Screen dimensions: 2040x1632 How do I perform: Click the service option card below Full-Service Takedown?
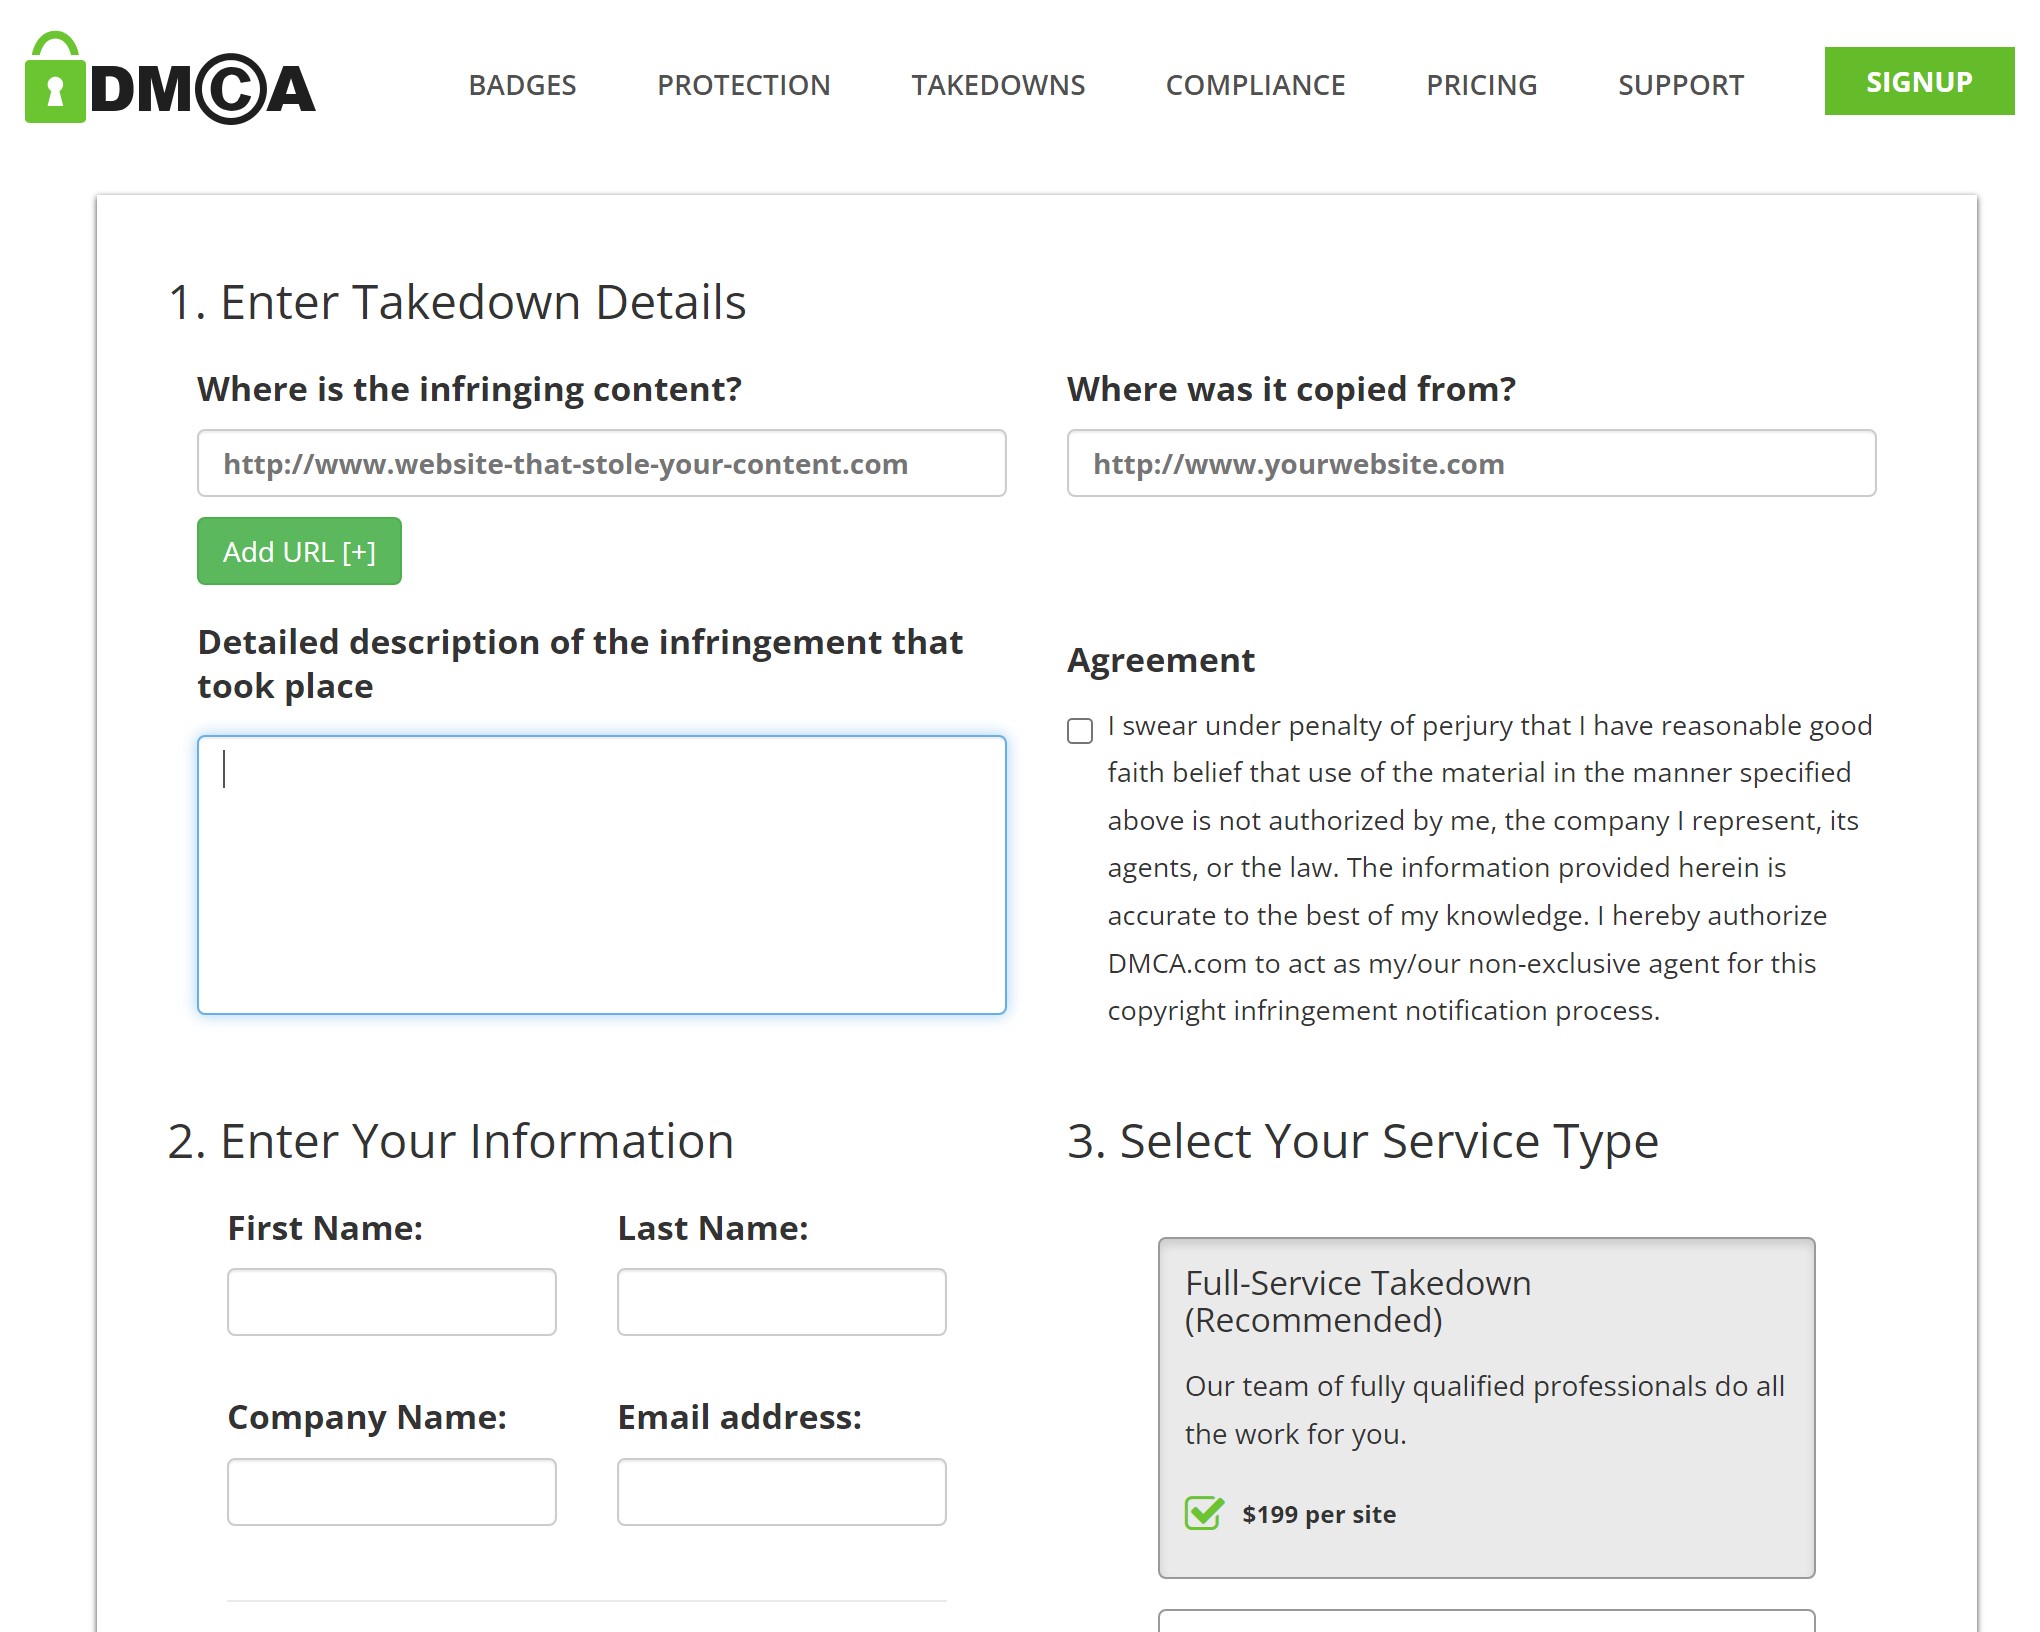point(1486,1621)
